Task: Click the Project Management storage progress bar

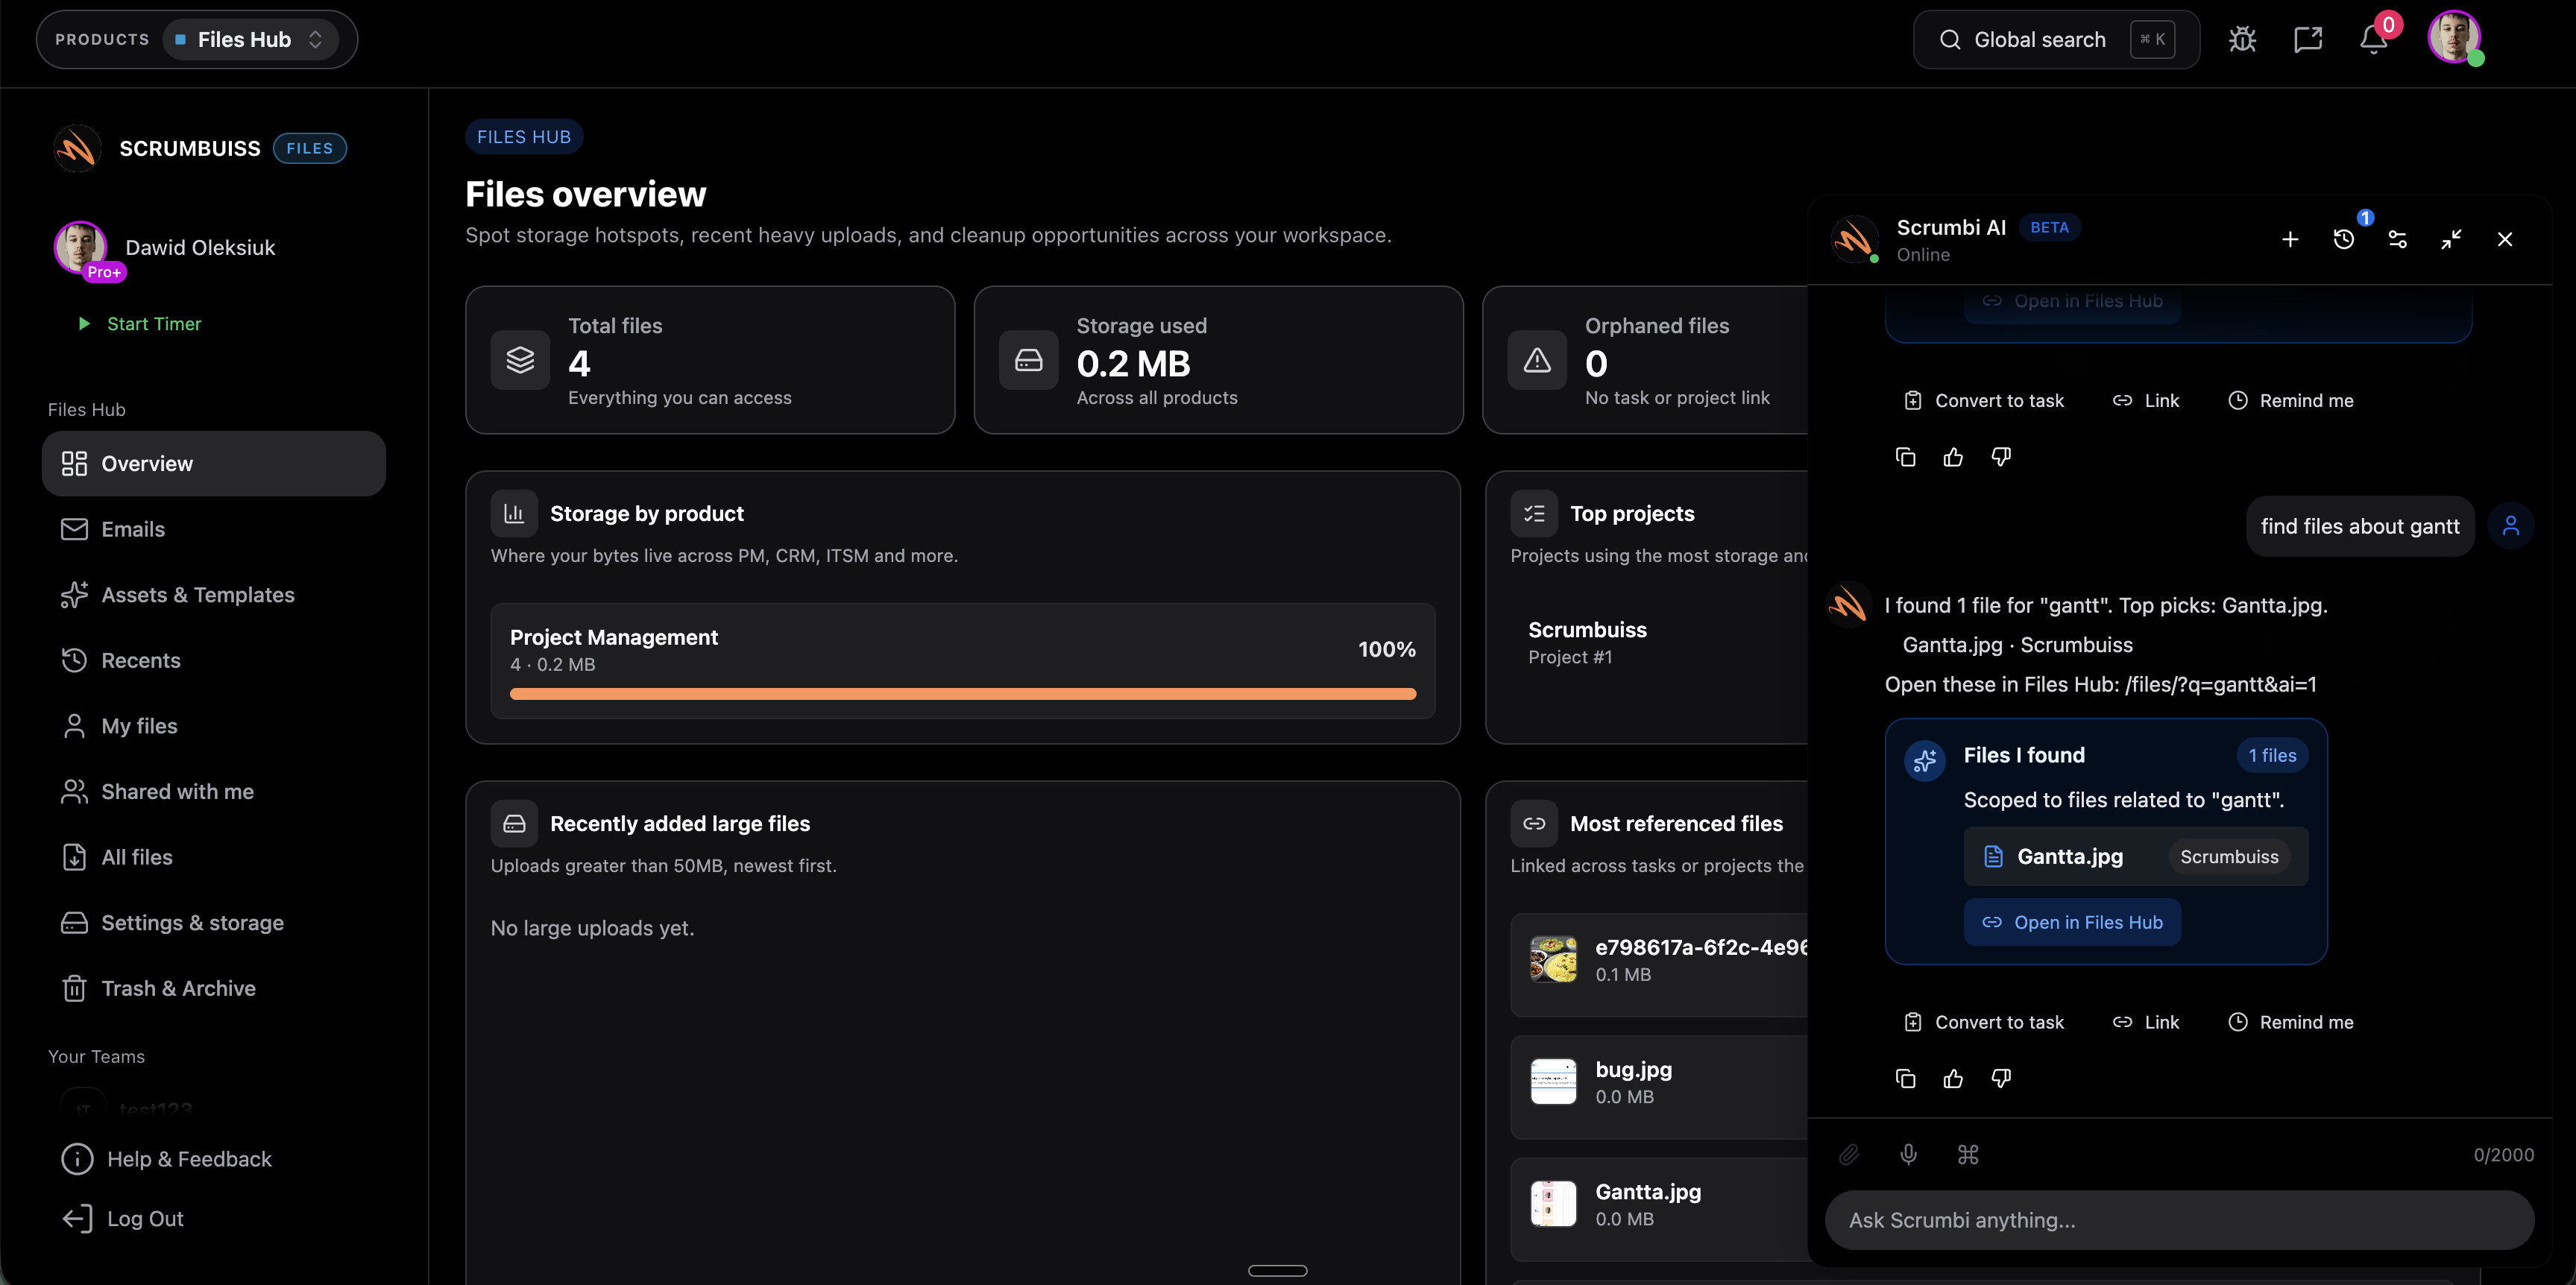Action: pos(962,692)
